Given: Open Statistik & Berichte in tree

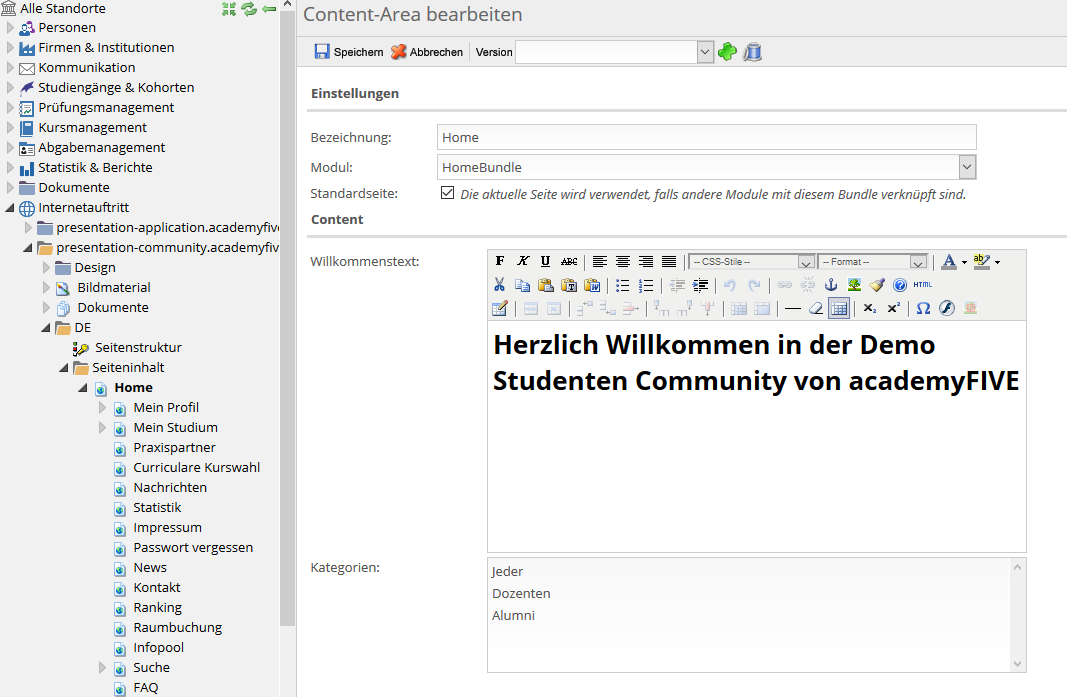Looking at the screenshot, I should click(x=95, y=167).
